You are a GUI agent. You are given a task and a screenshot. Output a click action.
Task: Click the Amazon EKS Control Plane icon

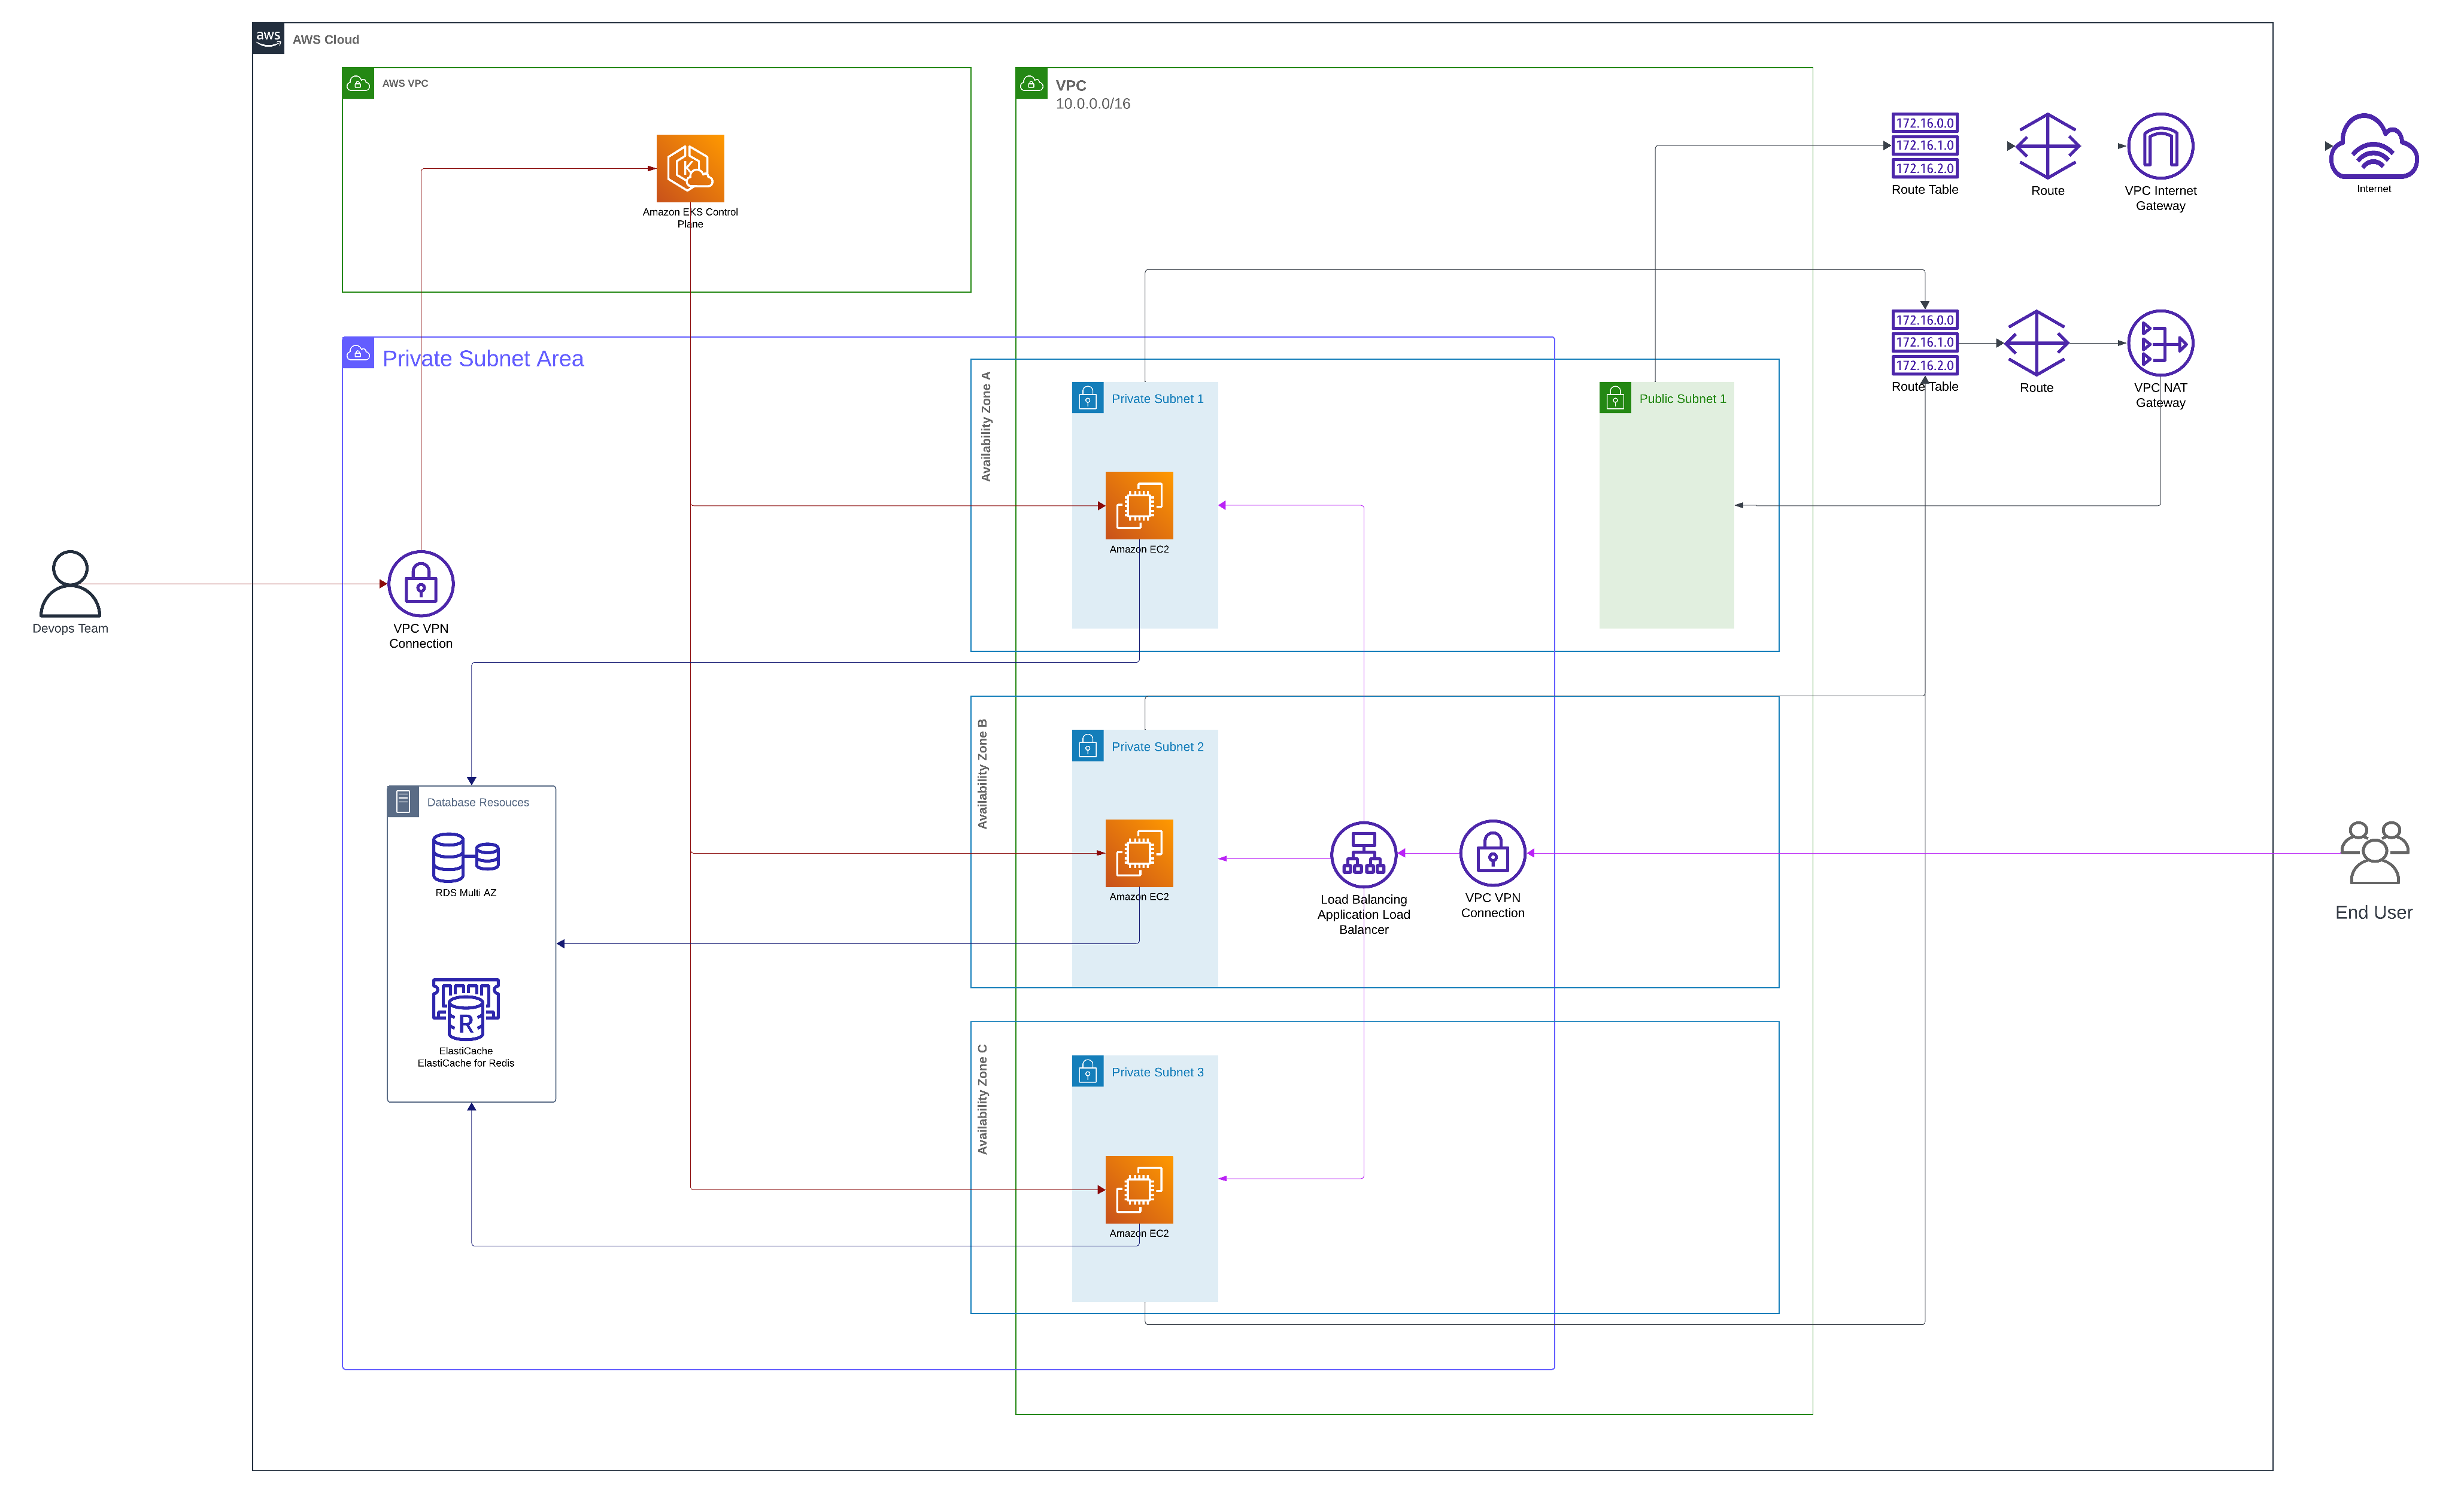coord(690,168)
